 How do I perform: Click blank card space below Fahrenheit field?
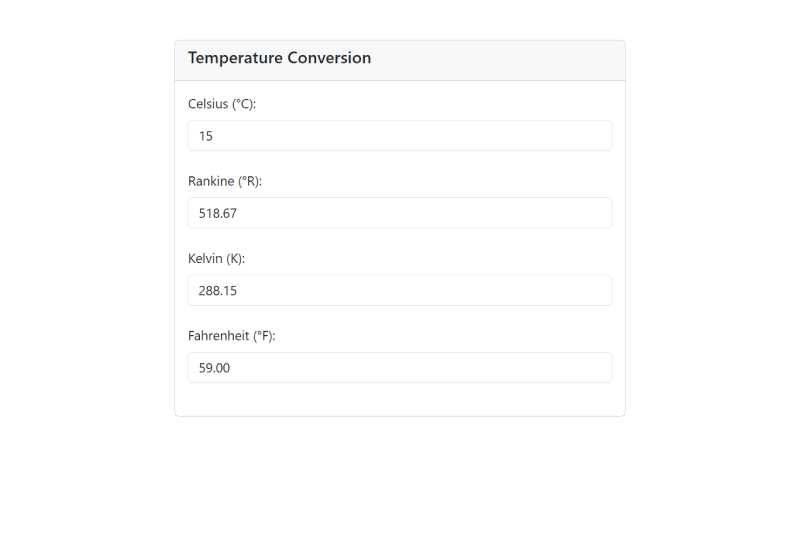point(400,399)
